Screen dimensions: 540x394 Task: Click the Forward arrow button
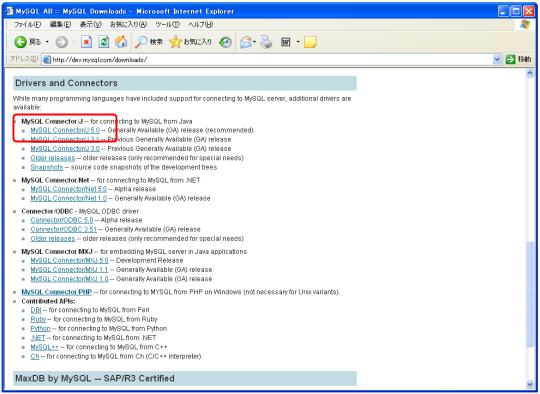[x=62, y=42]
